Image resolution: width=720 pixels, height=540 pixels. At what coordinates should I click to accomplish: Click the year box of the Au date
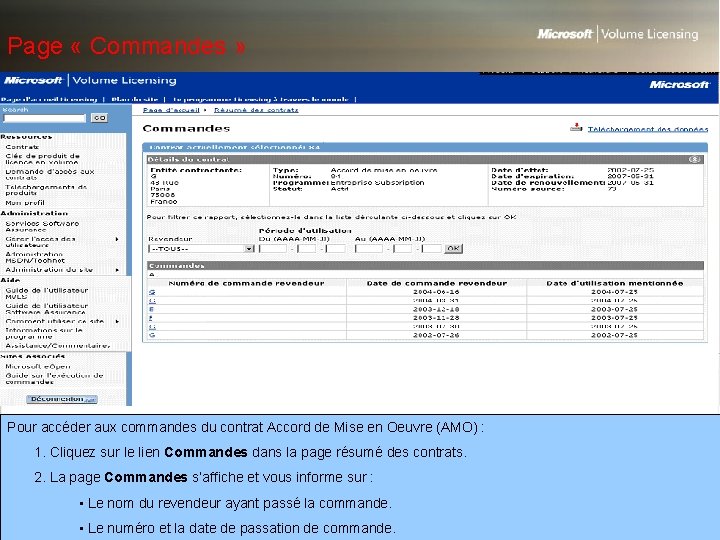tap(369, 248)
